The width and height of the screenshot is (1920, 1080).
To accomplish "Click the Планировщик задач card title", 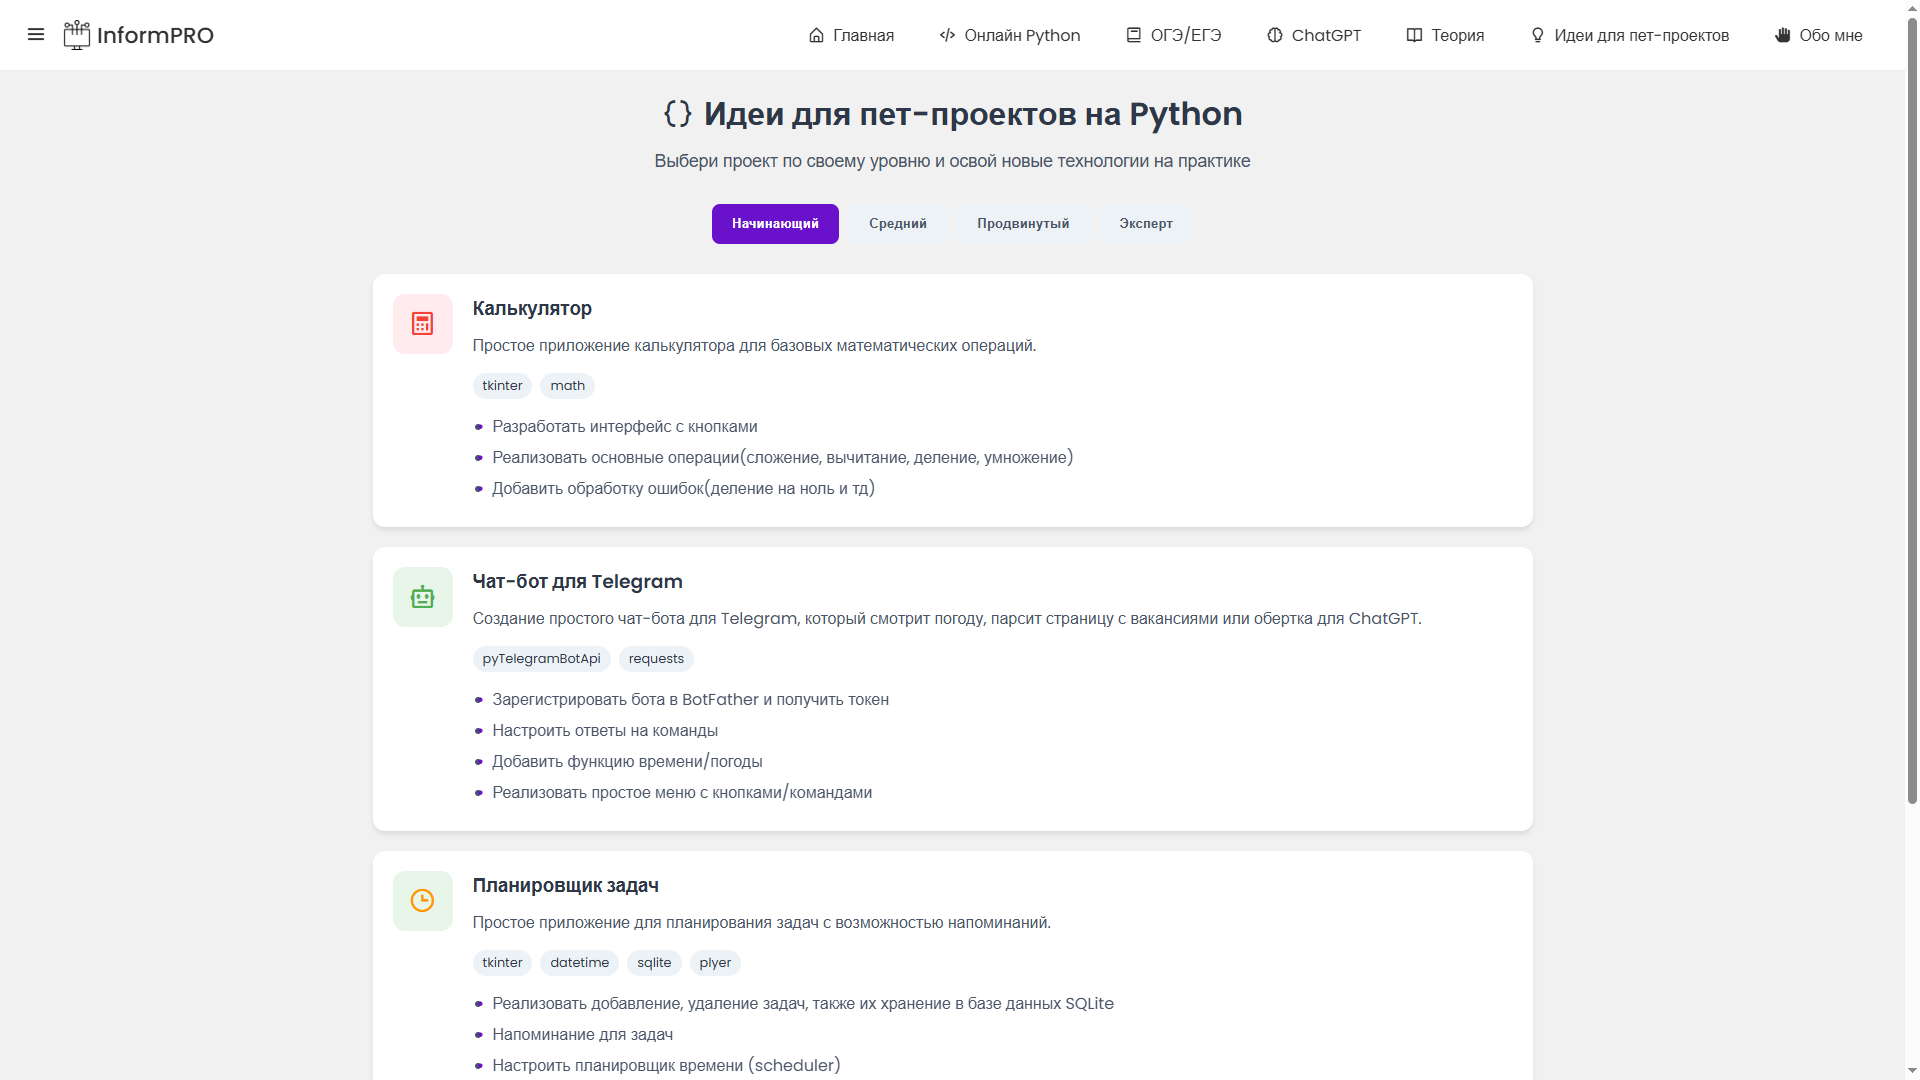I will [x=566, y=885].
